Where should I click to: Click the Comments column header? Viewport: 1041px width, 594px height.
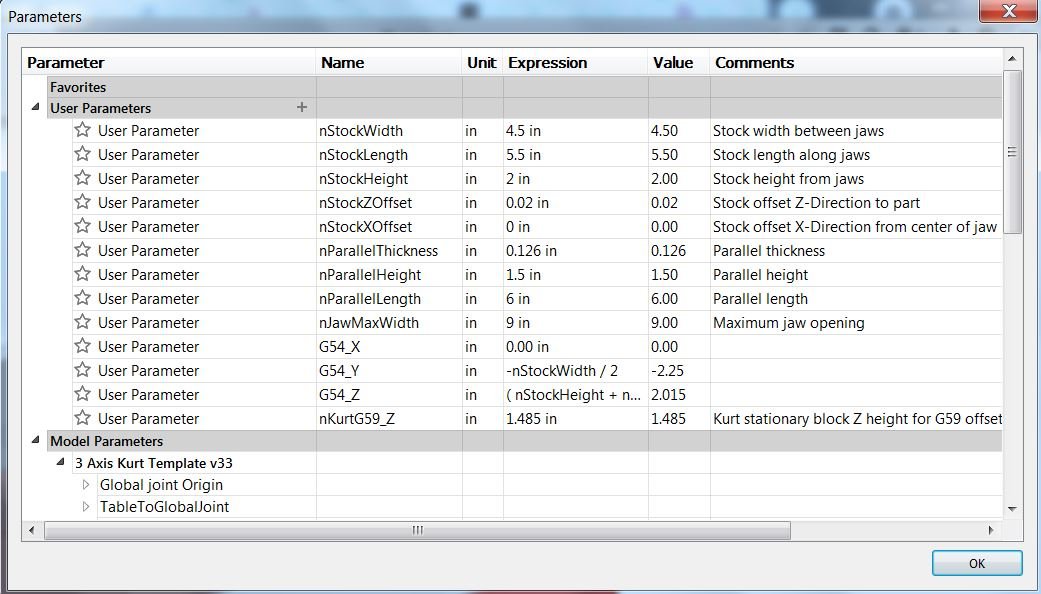tap(856, 62)
